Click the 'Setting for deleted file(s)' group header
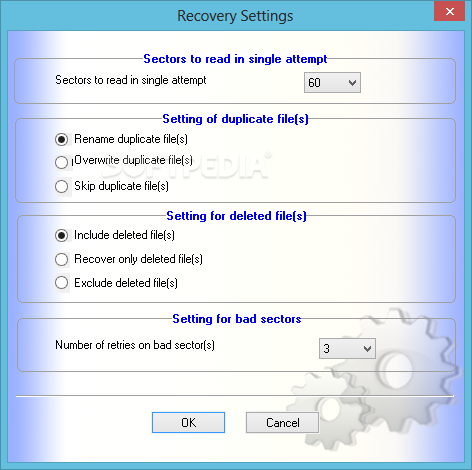 coord(236,216)
